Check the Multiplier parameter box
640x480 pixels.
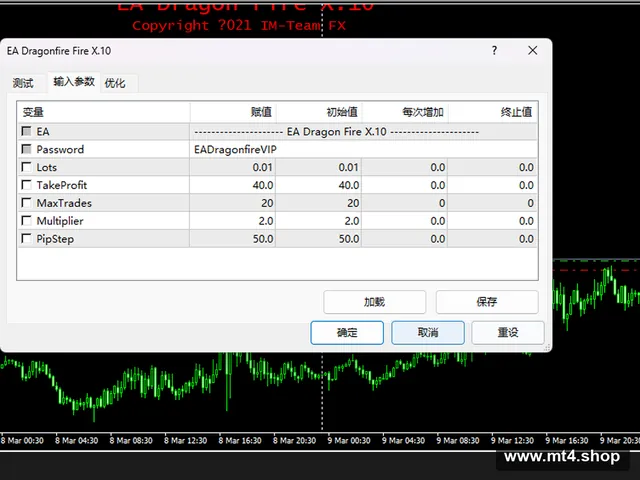pos(27,221)
